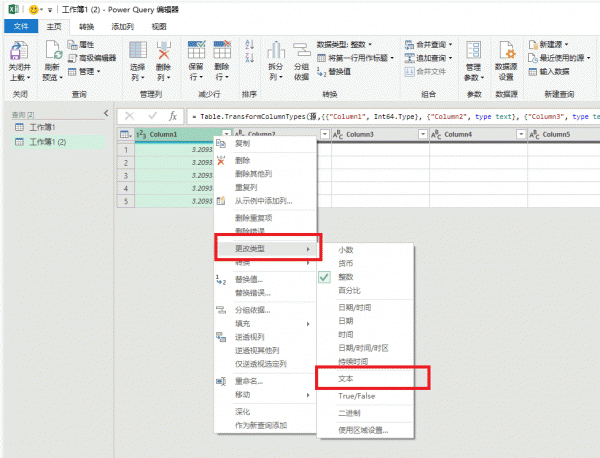Choose True/False type in submenu
600x458 pixels.
356,396
